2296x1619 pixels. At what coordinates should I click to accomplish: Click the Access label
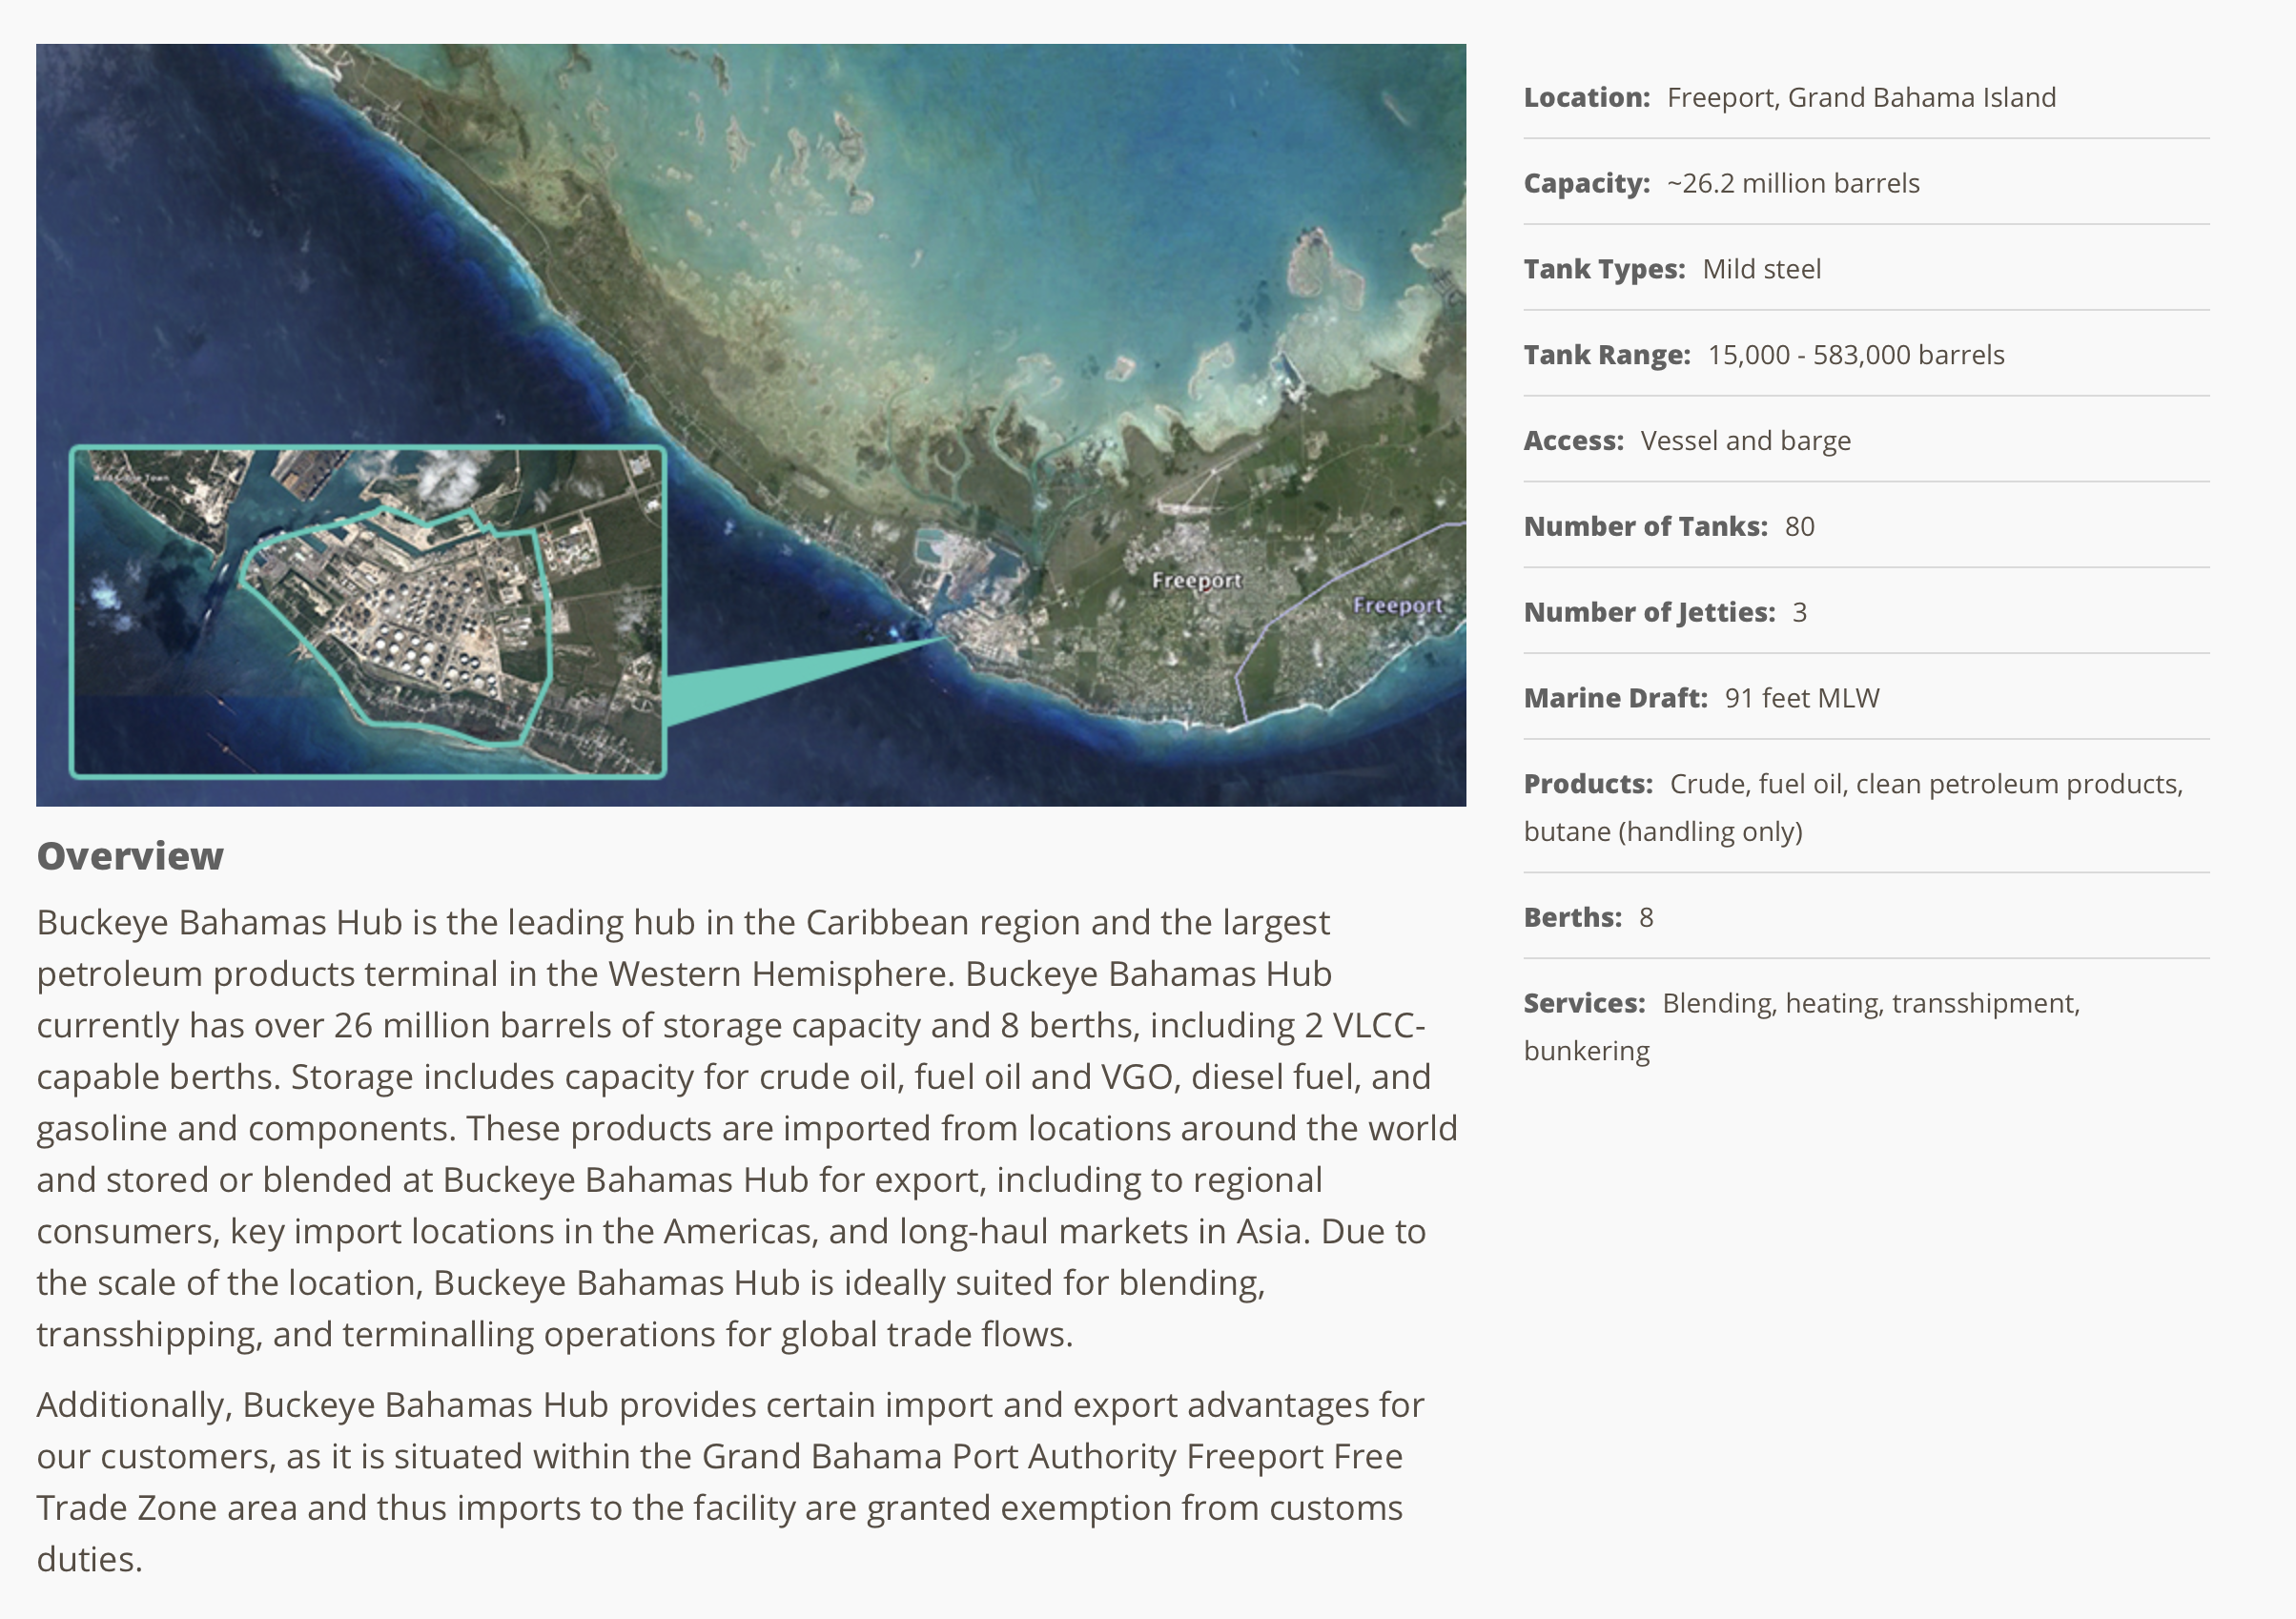coord(1574,441)
